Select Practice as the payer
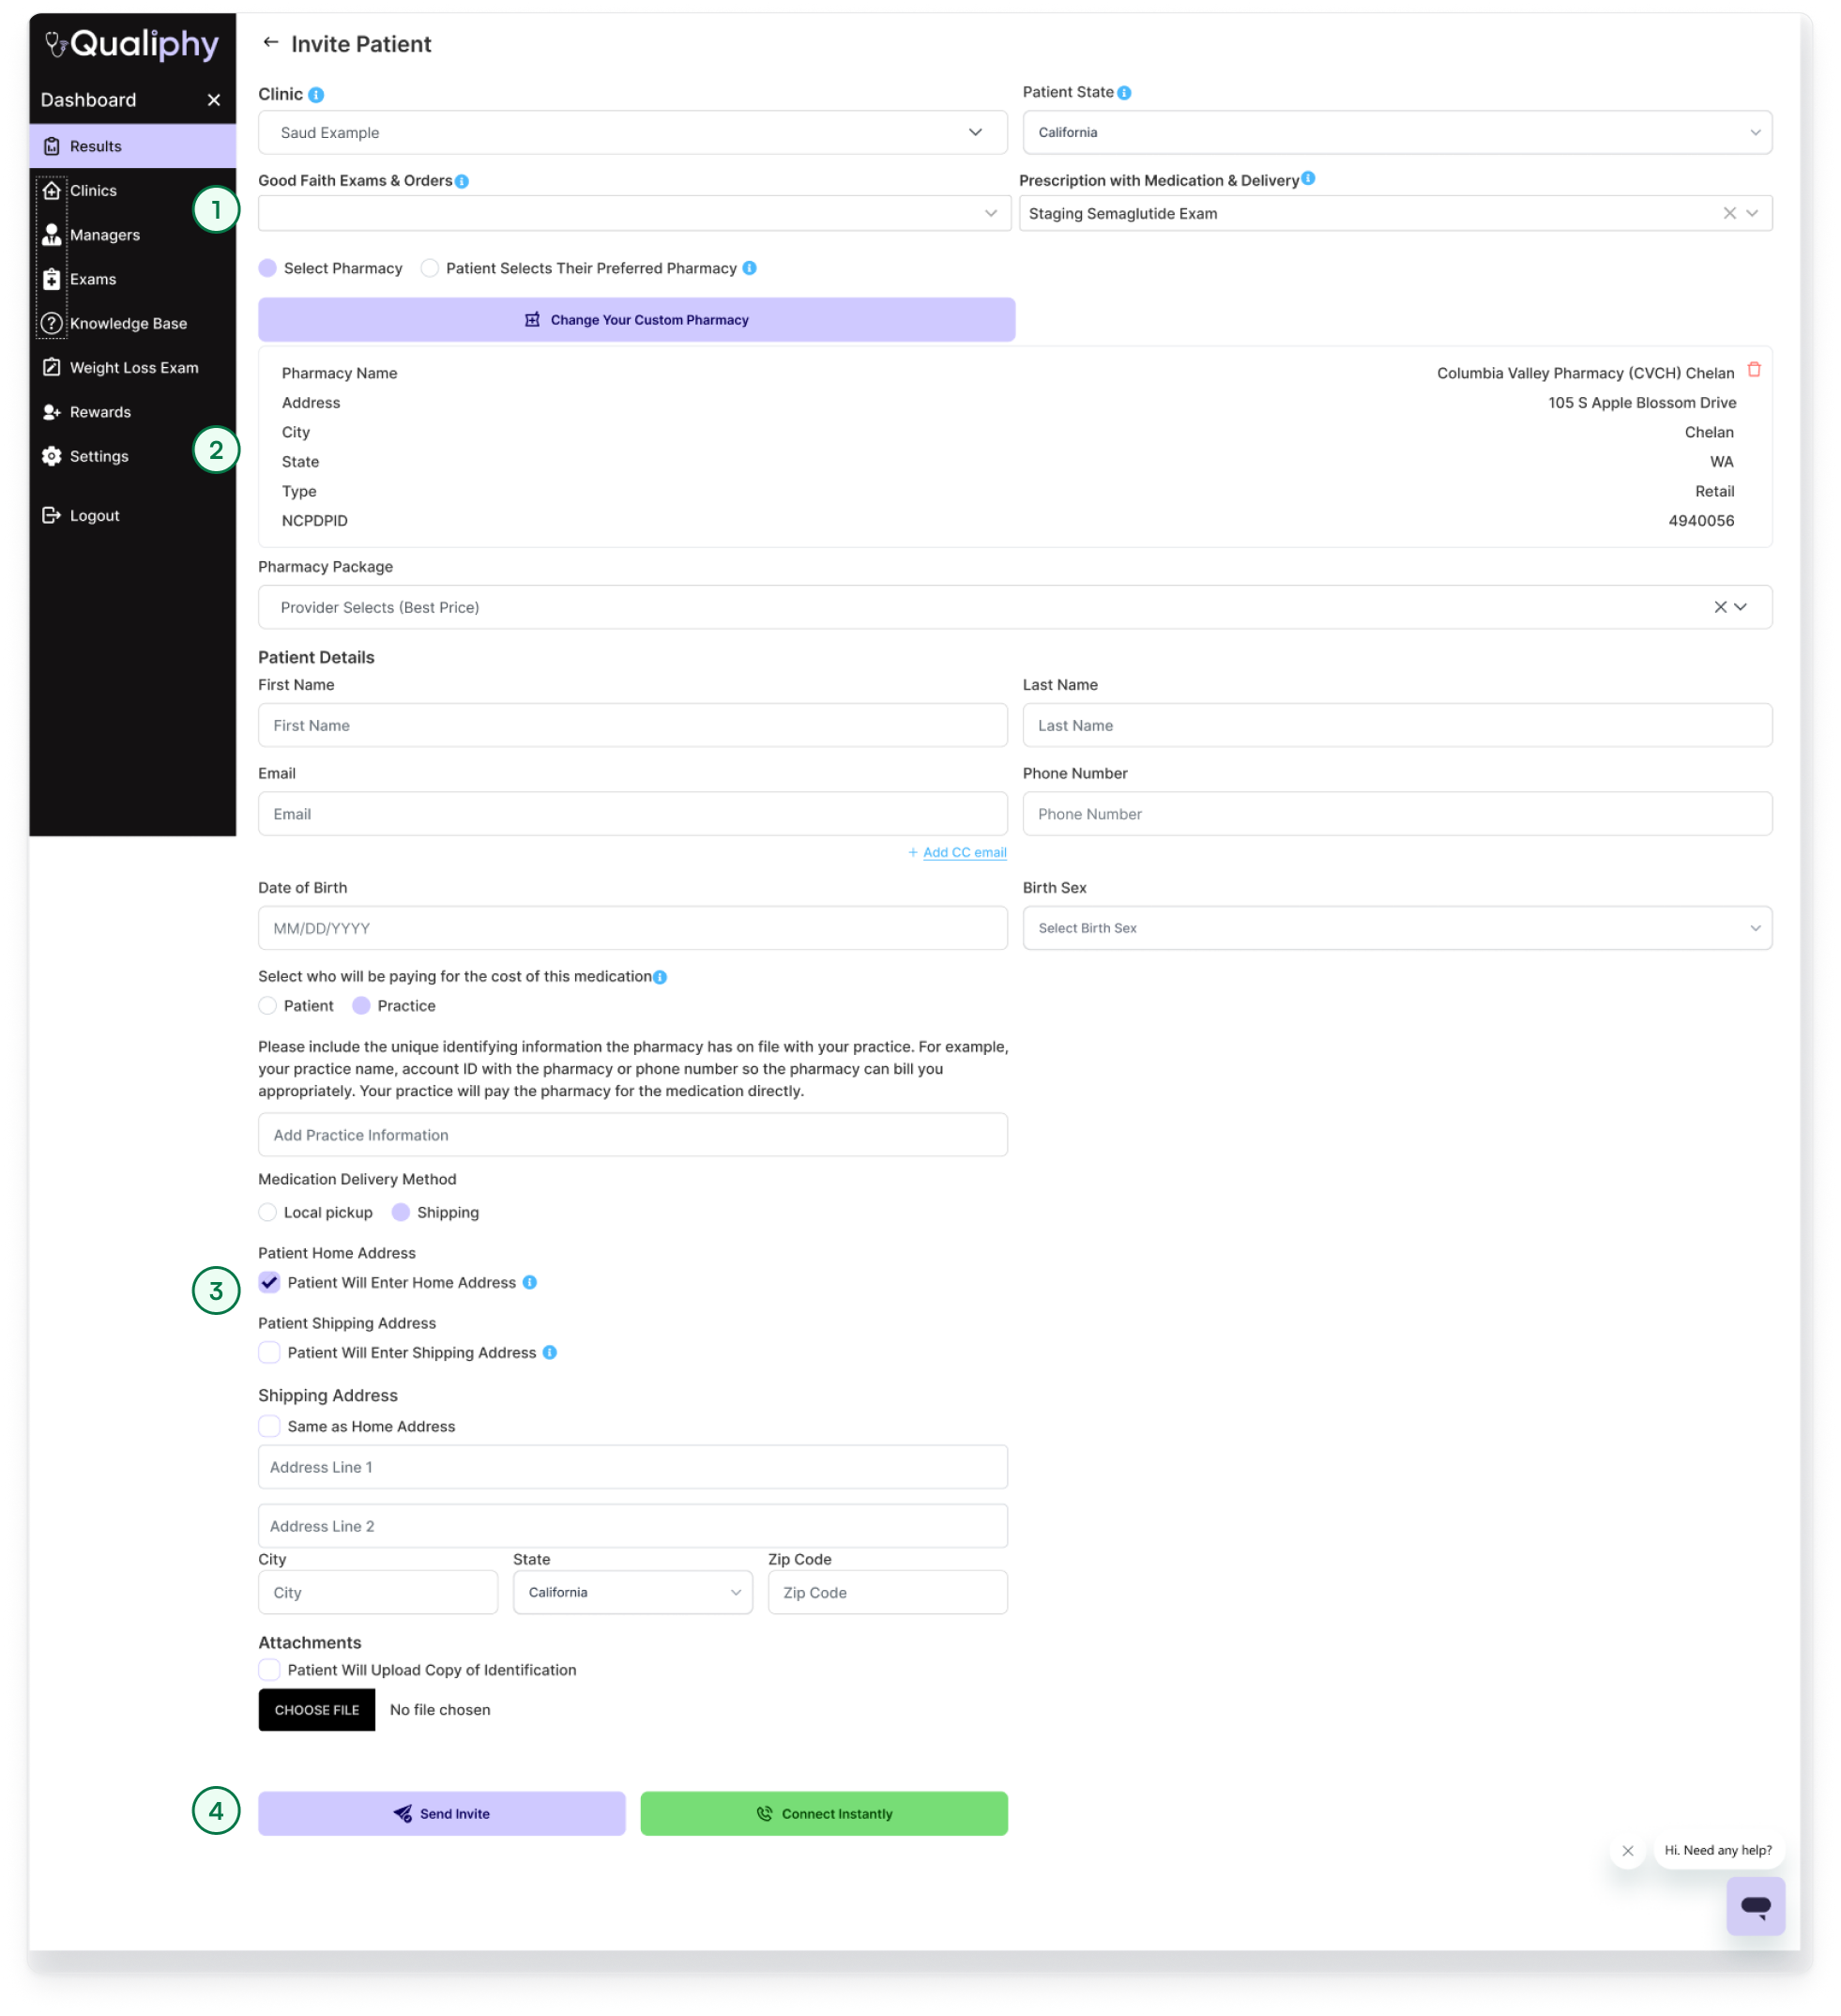The image size is (1841, 2016). (361, 1006)
